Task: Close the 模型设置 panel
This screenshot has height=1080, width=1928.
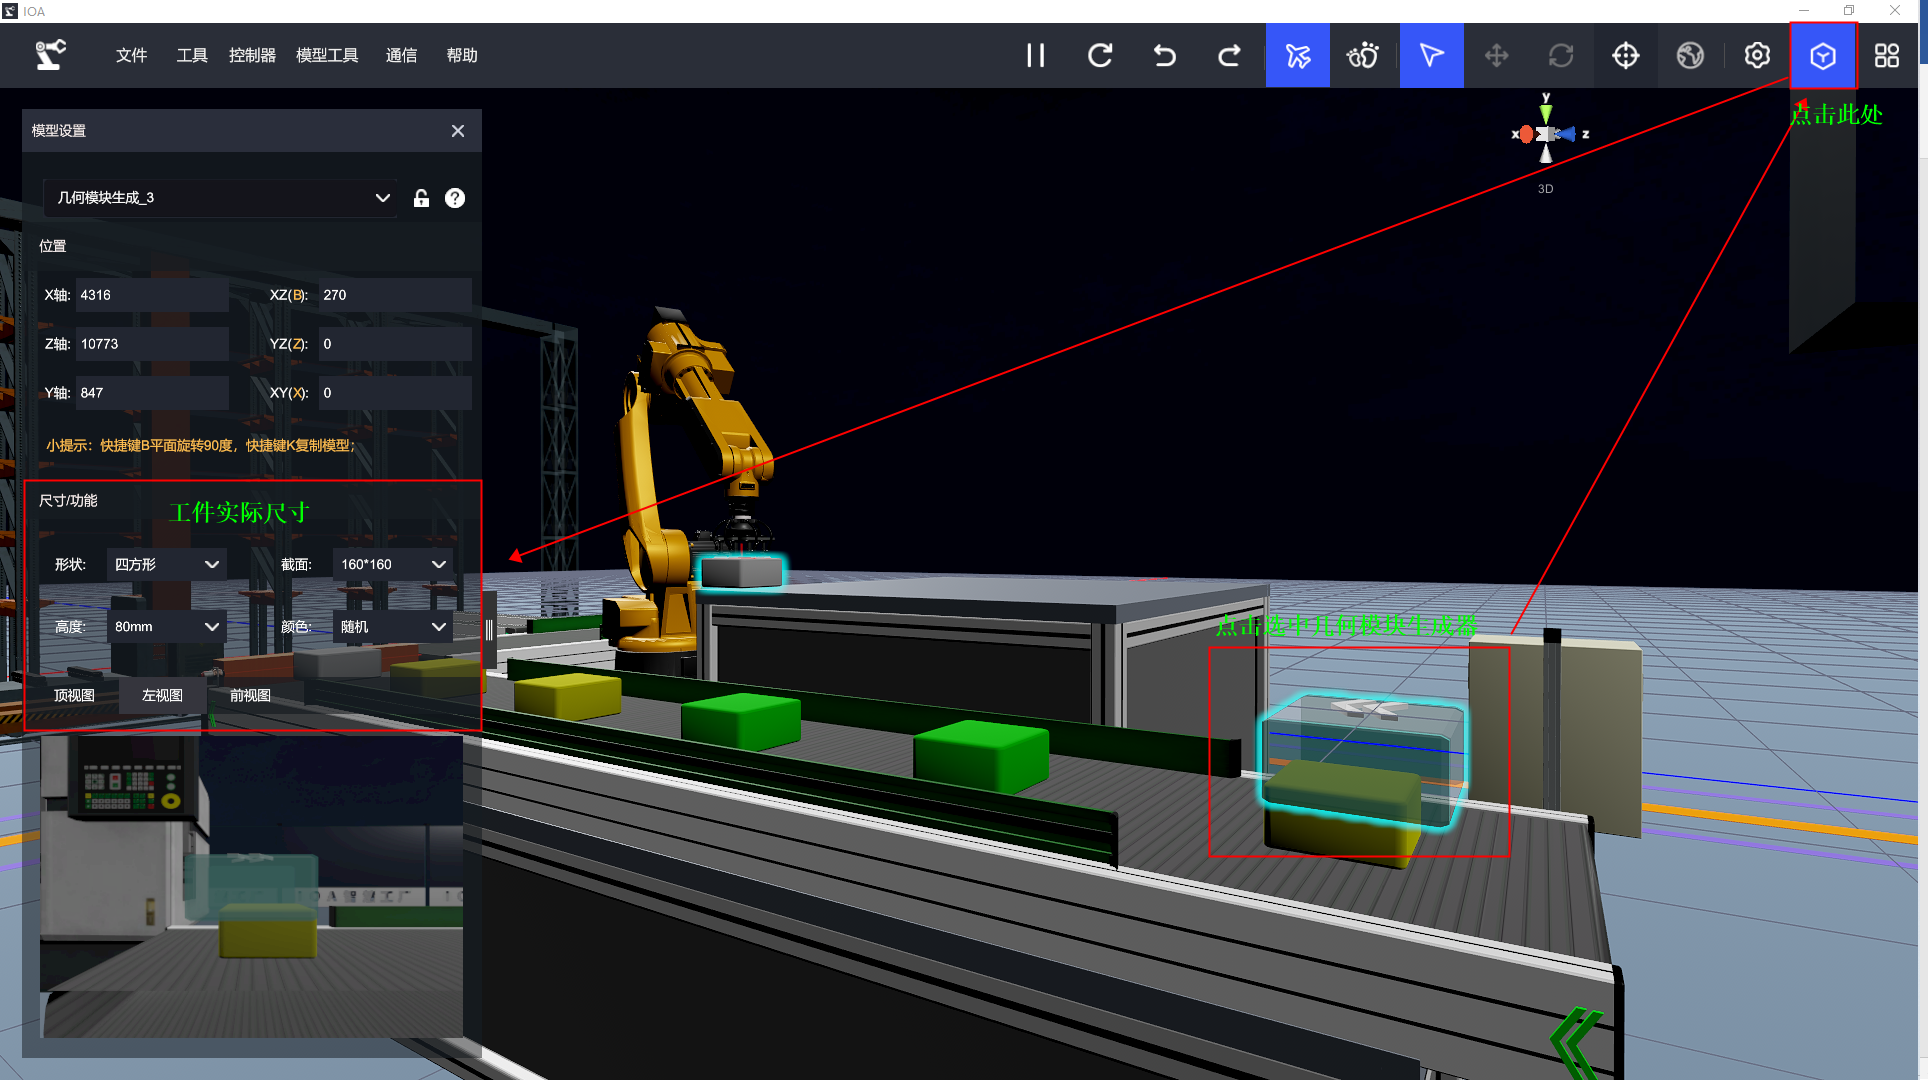Action: click(x=458, y=131)
